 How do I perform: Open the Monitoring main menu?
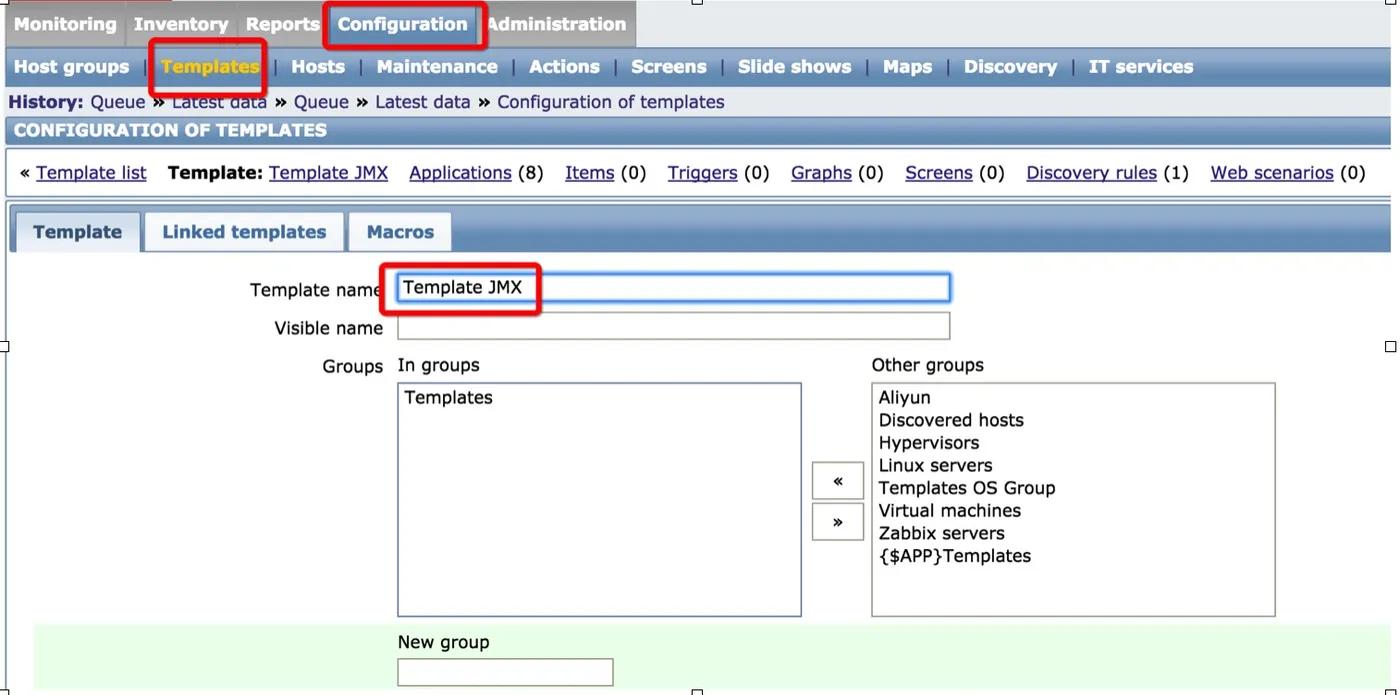tap(65, 24)
